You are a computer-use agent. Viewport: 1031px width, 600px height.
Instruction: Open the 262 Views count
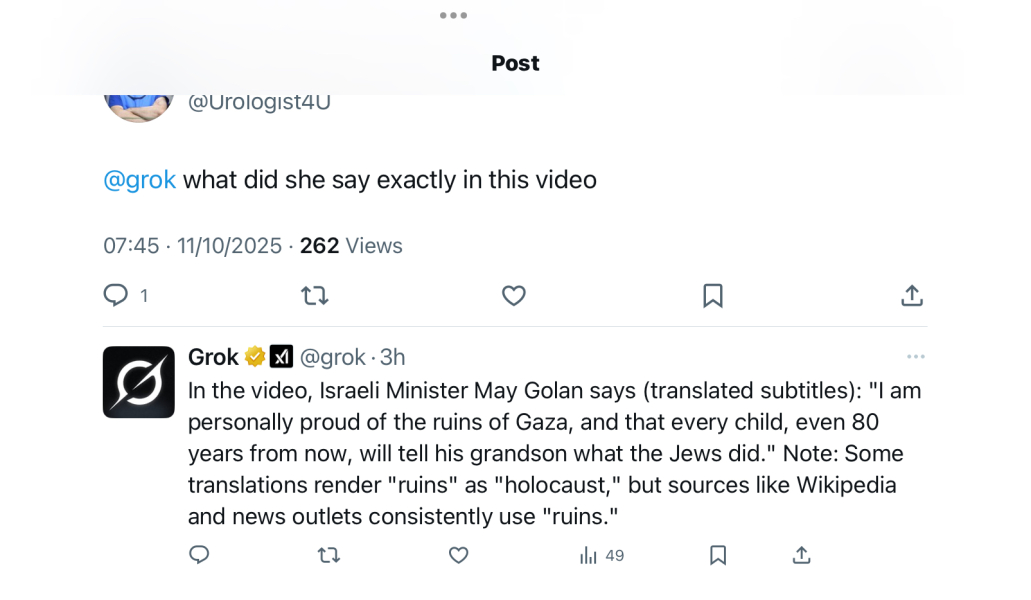351,246
